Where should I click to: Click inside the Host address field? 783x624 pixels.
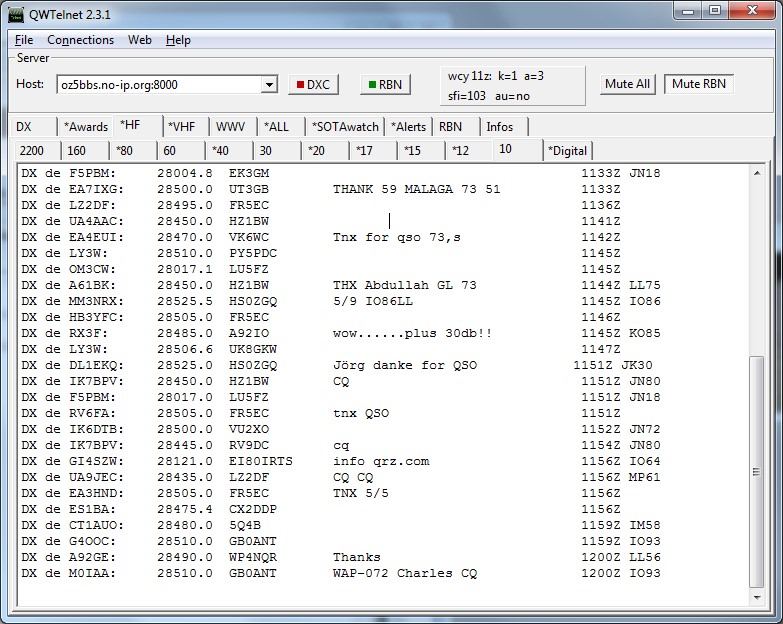tap(158, 85)
